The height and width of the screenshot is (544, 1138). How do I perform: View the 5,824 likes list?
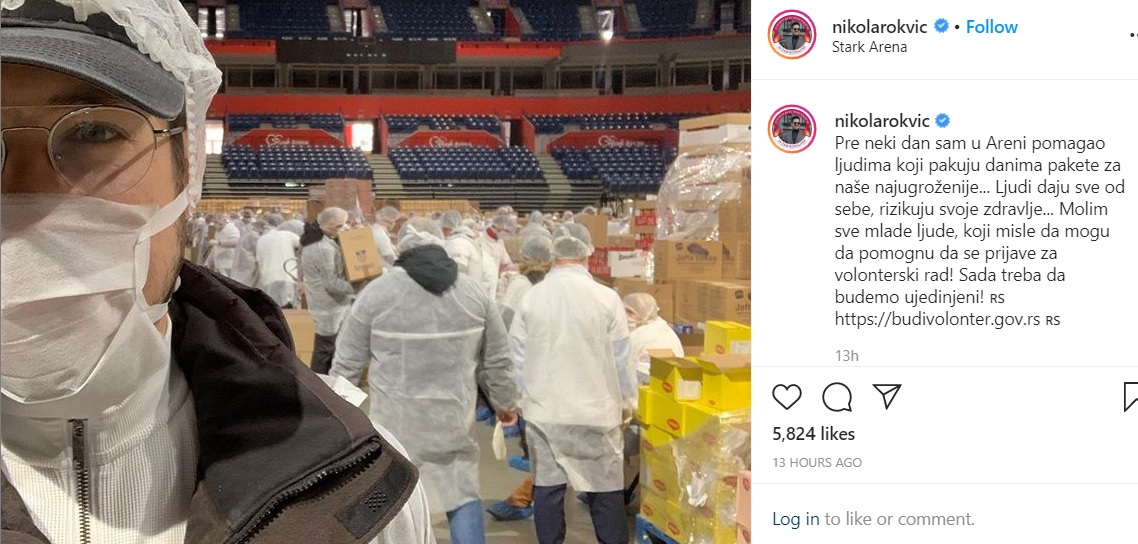(x=814, y=434)
